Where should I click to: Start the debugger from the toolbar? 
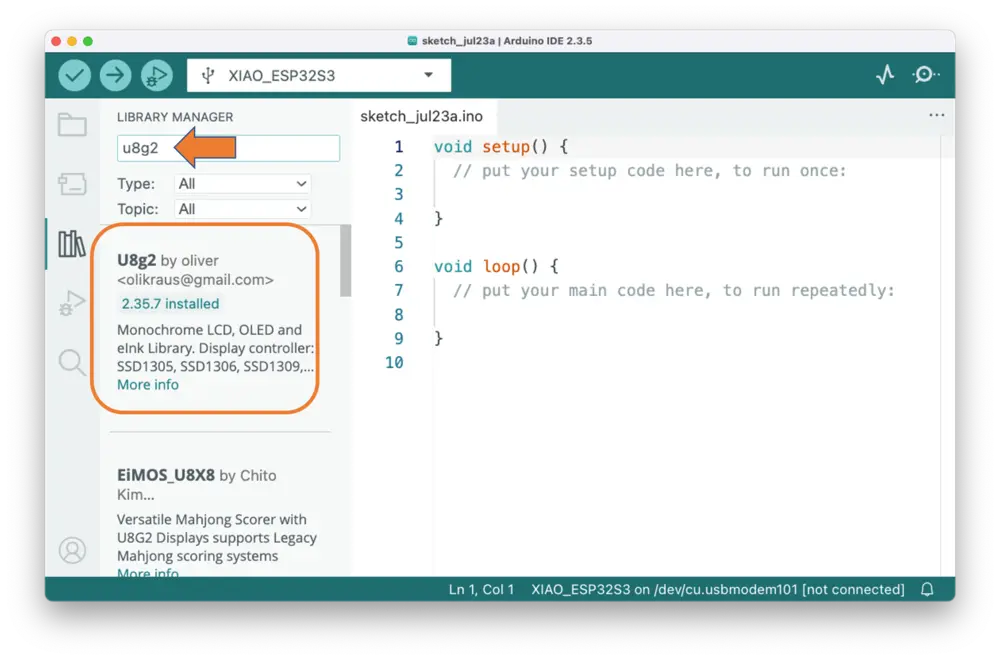156,75
